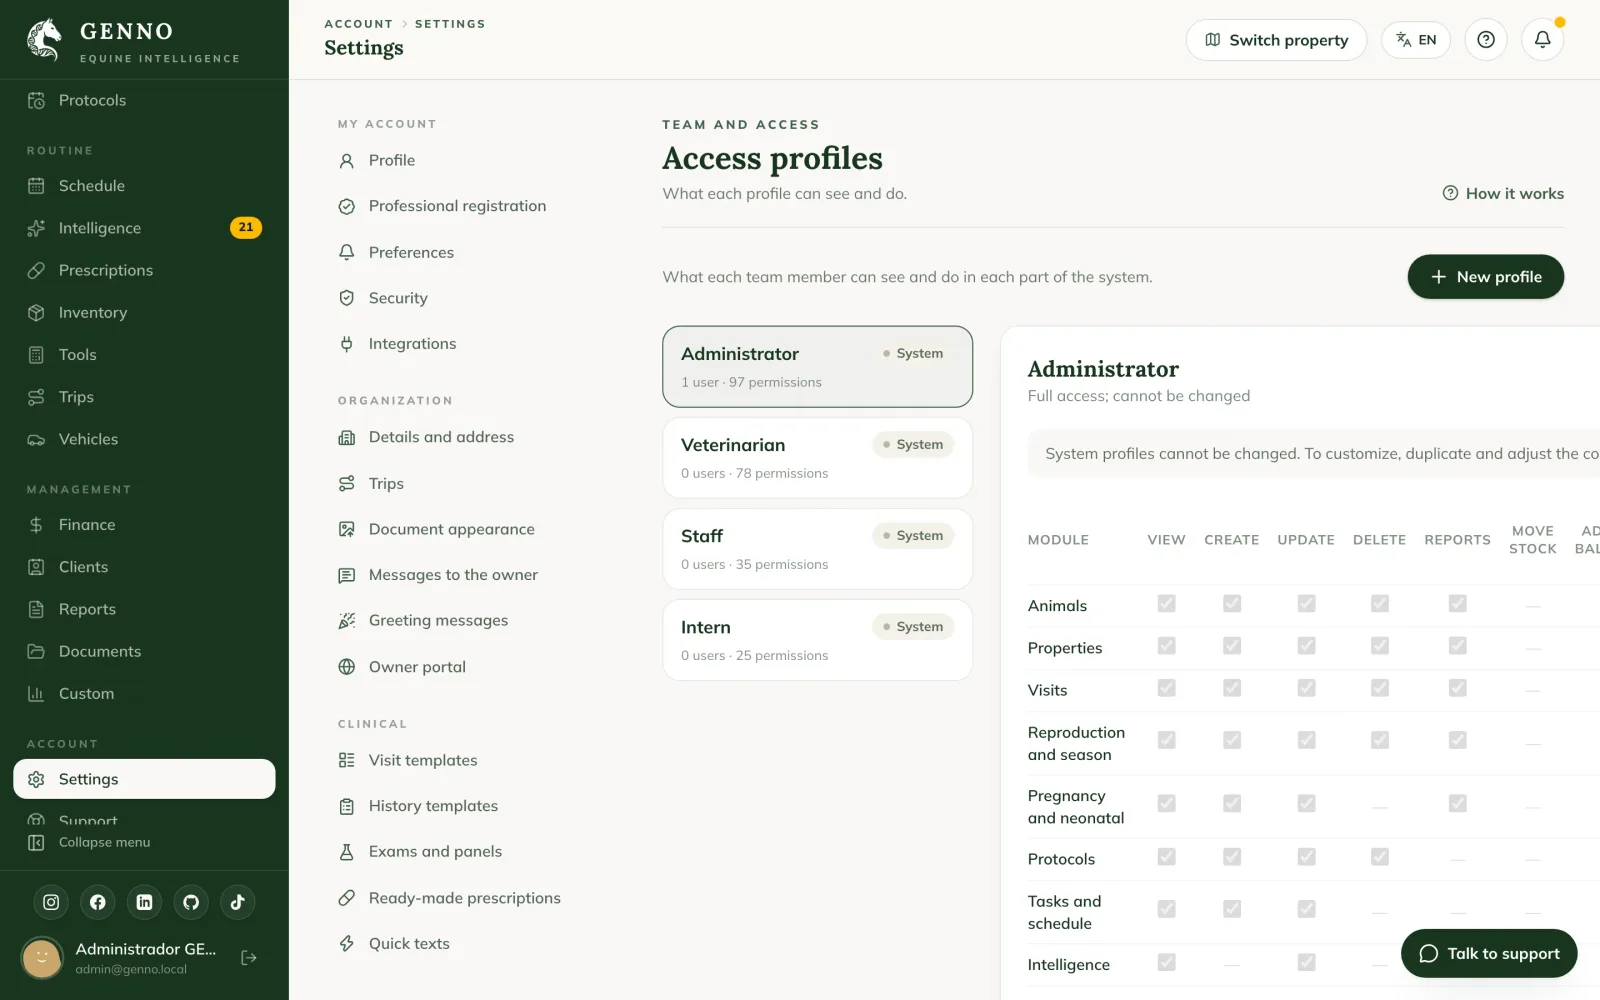Open Intelligence in the sidebar
Image resolution: width=1600 pixels, height=1000 pixels.
click(x=144, y=228)
